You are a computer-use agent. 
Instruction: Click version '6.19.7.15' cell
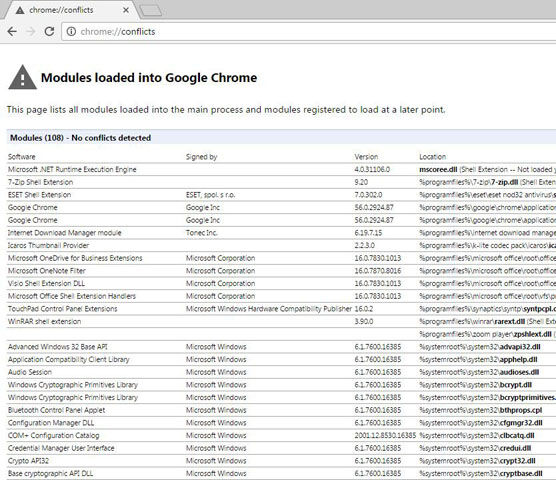coord(368,233)
